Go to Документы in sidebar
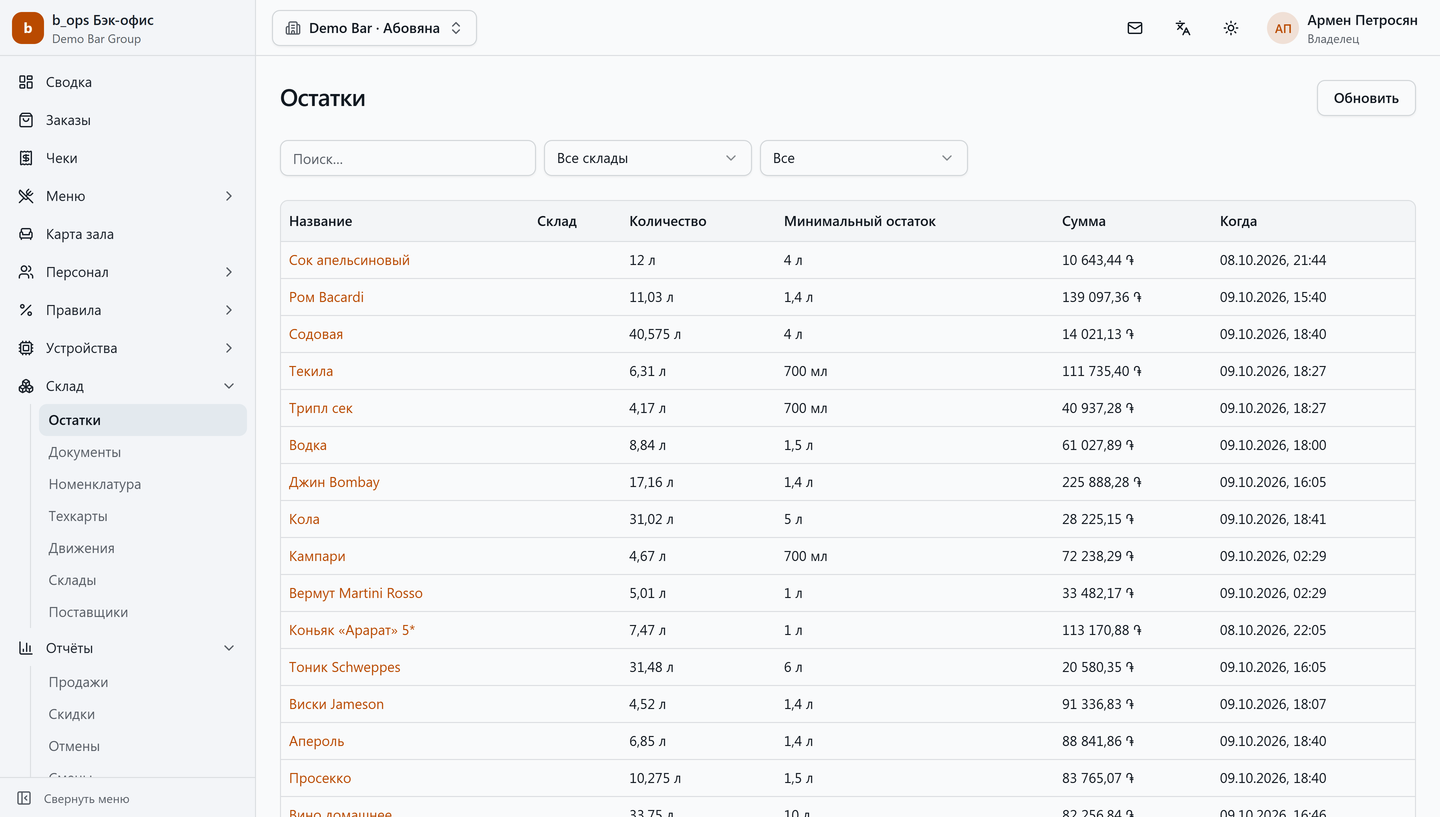1440x817 pixels. point(143,452)
